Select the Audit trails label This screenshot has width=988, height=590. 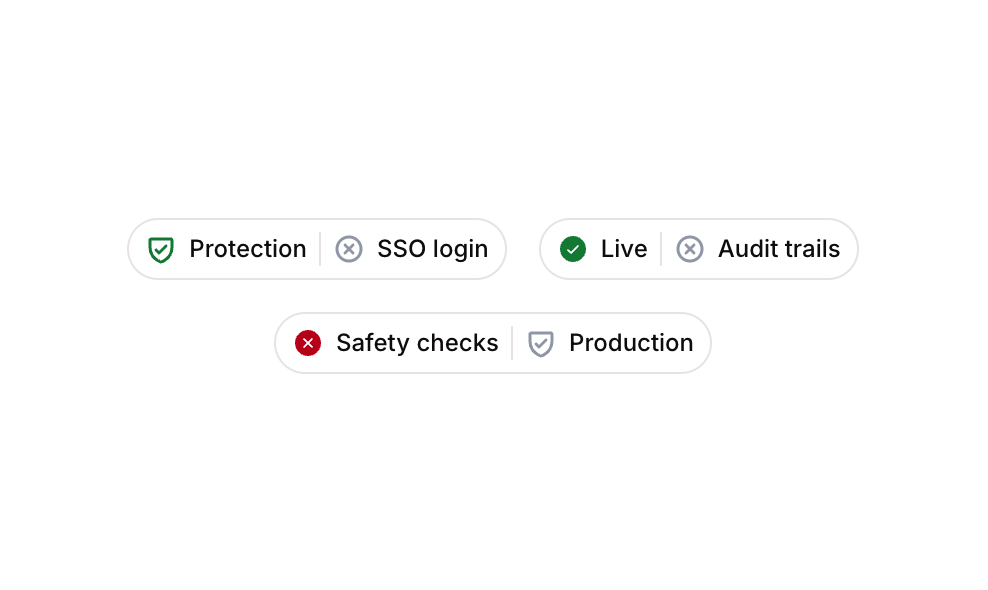(779, 249)
